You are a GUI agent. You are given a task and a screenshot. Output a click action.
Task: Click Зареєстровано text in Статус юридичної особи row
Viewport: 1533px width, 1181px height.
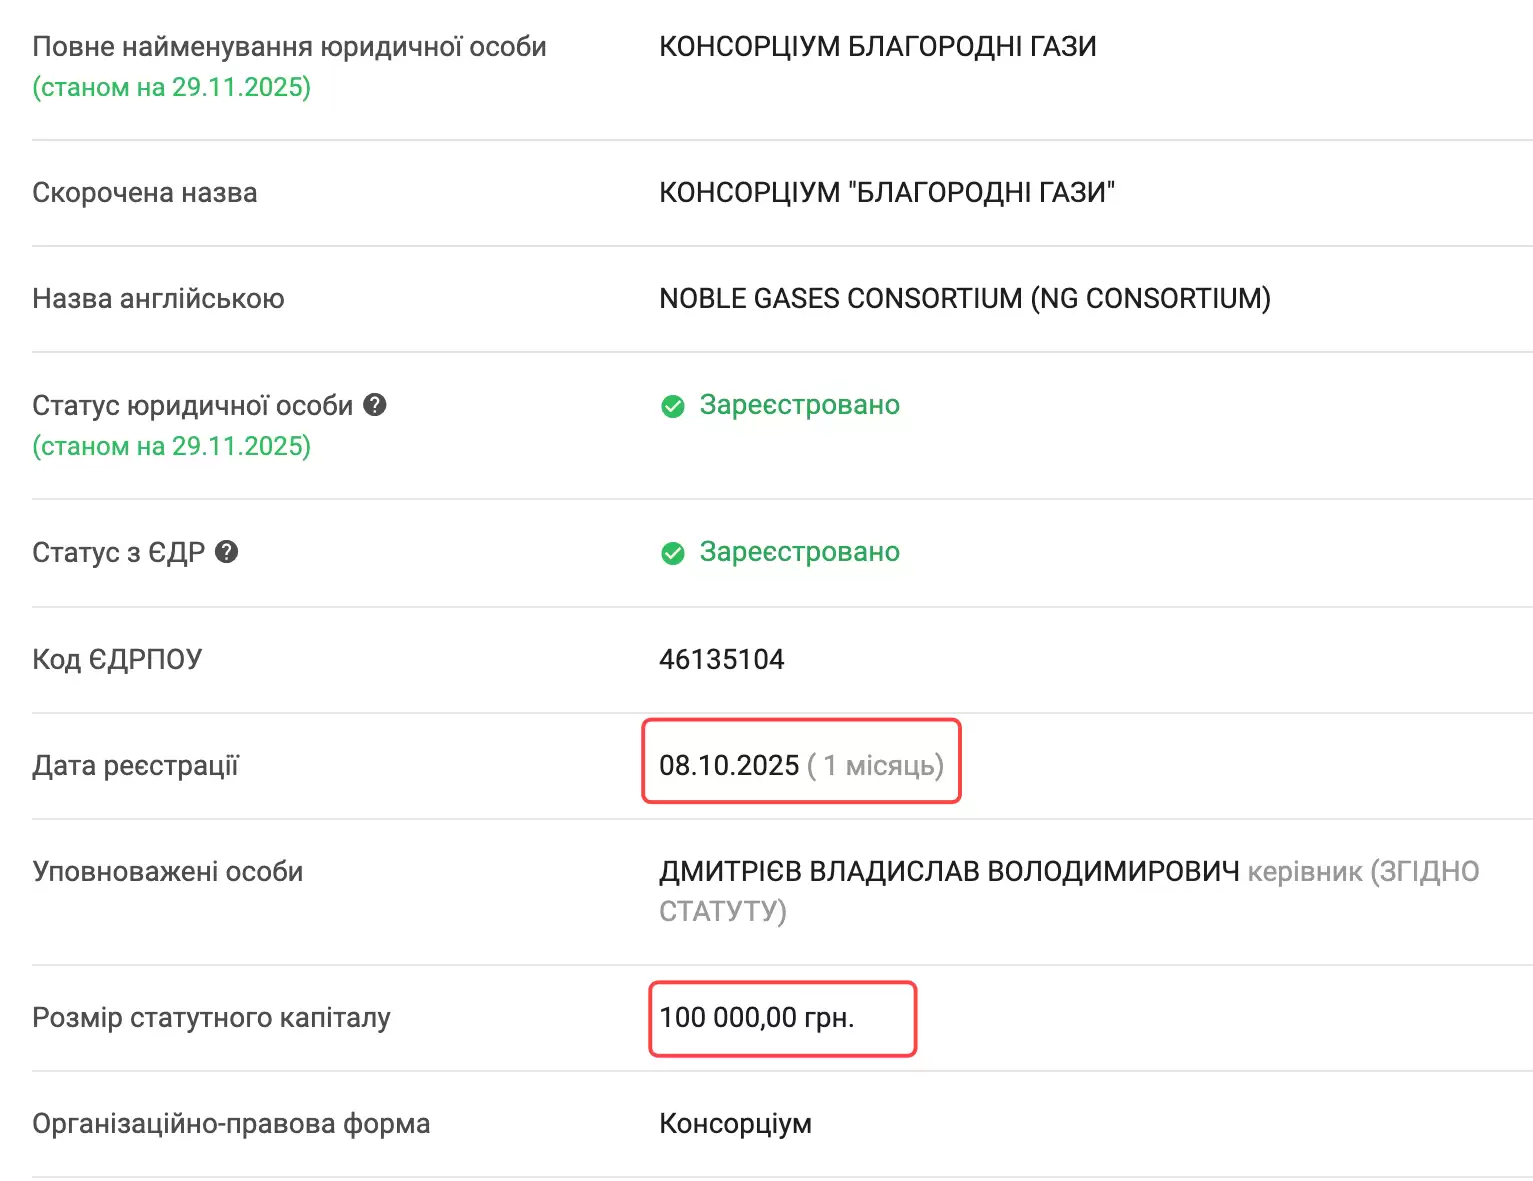(799, 405)
